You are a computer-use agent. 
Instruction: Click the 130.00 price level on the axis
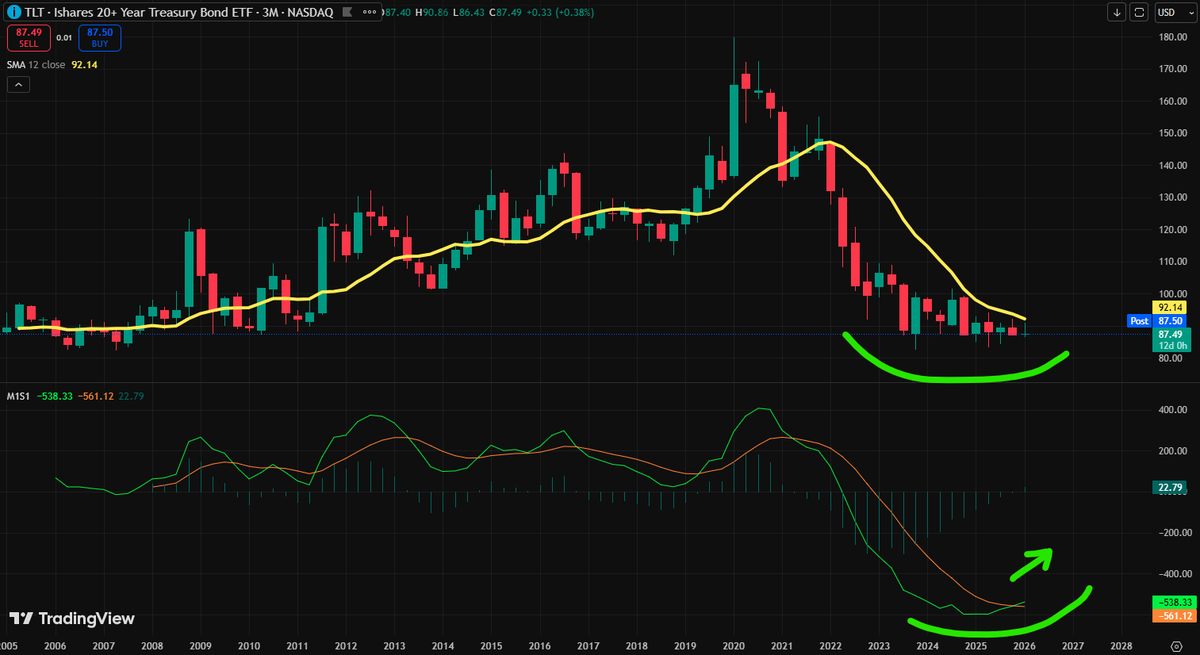tap(1172, 197)
